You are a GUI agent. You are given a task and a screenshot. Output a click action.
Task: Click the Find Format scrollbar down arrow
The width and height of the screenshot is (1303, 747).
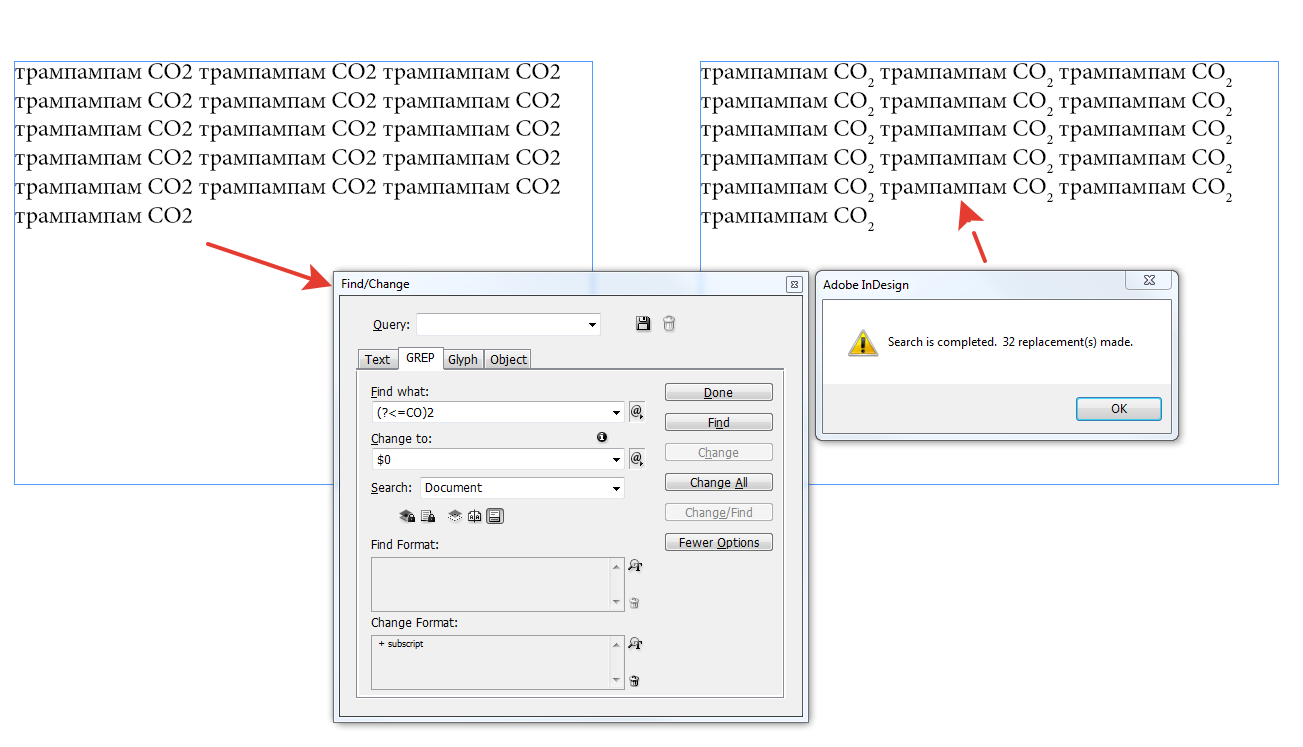point(616,603)
